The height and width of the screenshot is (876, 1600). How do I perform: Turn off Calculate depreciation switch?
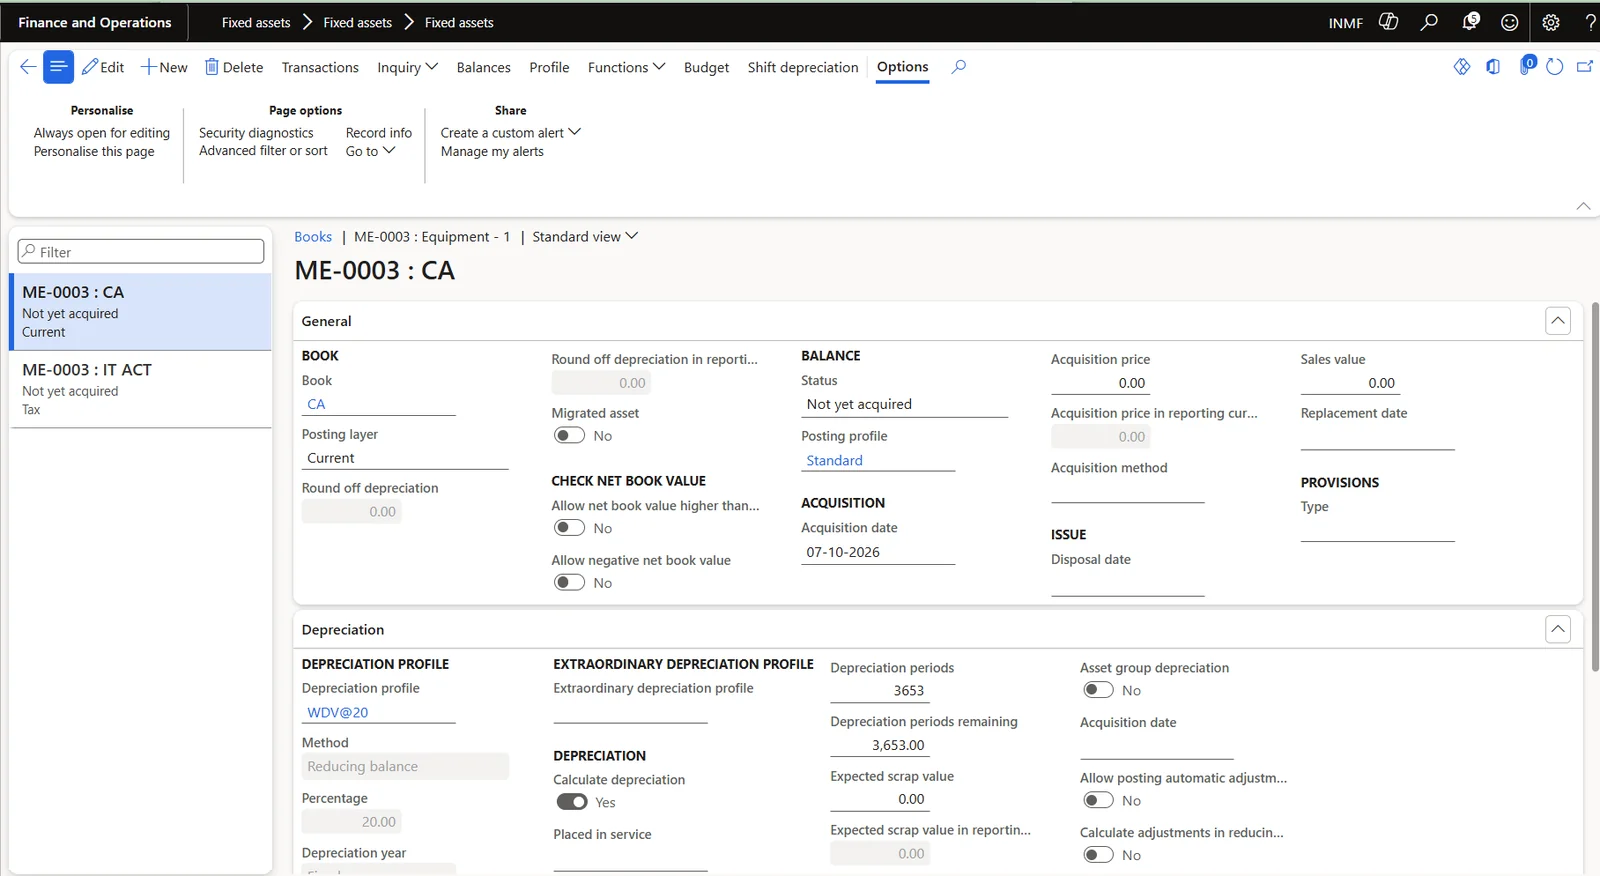572,802
